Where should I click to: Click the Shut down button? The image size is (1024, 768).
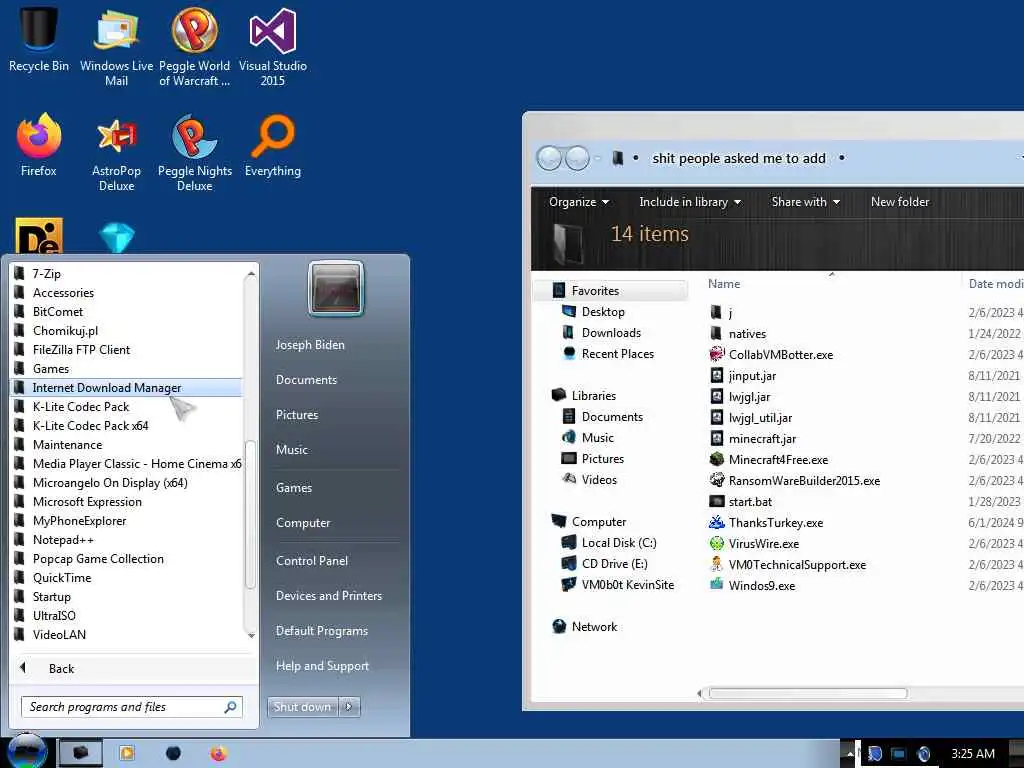[x=303, y=707]
